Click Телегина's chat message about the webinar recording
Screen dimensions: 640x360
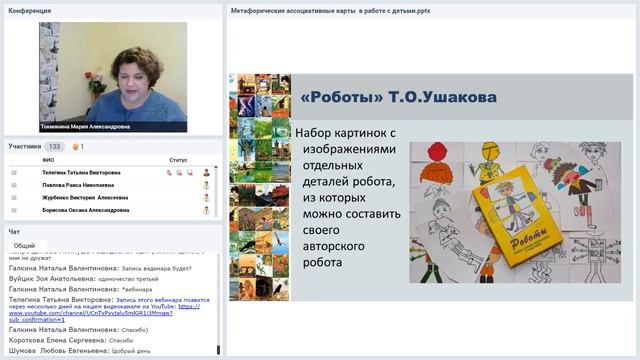109,310
